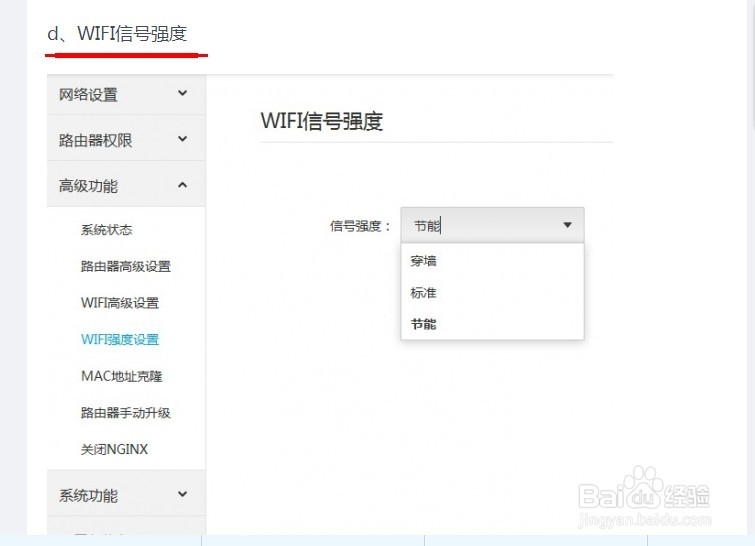Choose 标准 from signal strength list
Image resolution: width=755 pixels, height=546 pixels.
(x=492, y=293)
